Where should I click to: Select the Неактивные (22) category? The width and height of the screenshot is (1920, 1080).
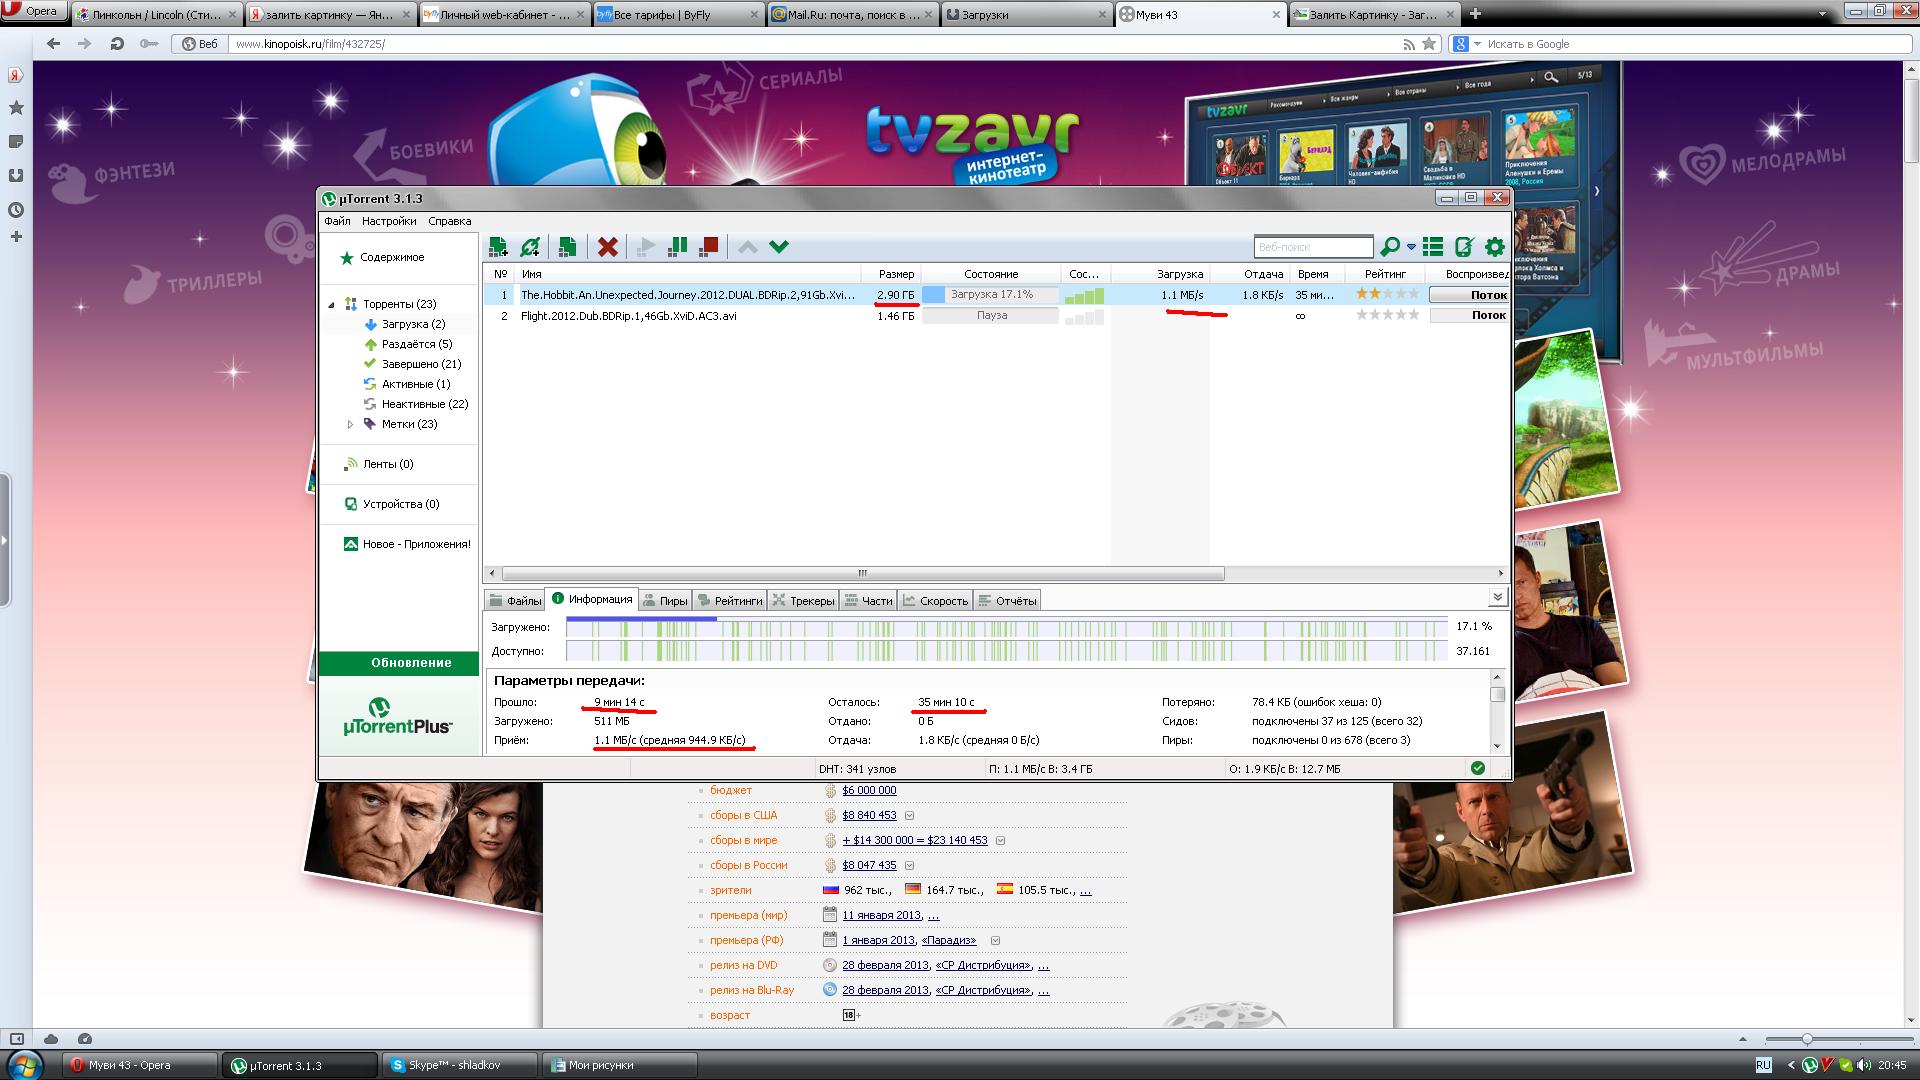(424, 404)
